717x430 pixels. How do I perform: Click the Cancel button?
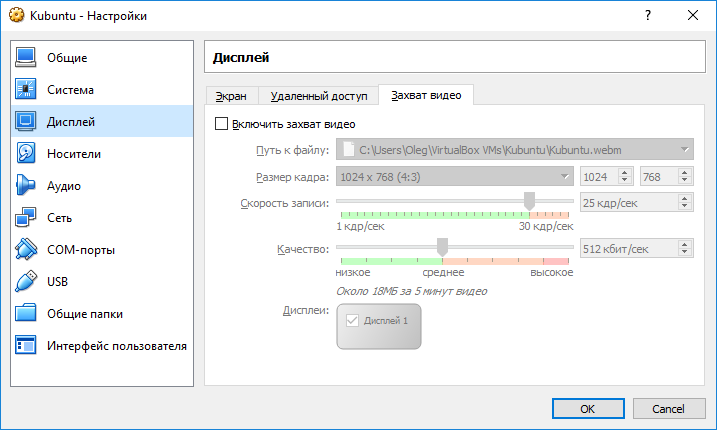[669, 408]
